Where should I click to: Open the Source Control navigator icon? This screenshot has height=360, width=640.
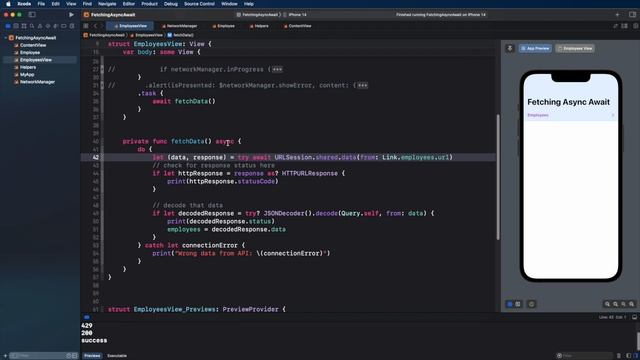16,26
